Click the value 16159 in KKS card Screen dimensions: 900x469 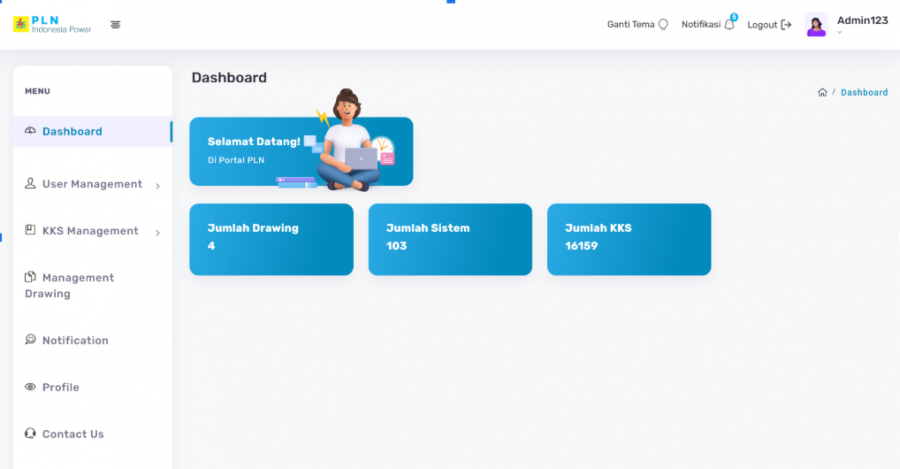pyautogui.click(x=581, y=246)
